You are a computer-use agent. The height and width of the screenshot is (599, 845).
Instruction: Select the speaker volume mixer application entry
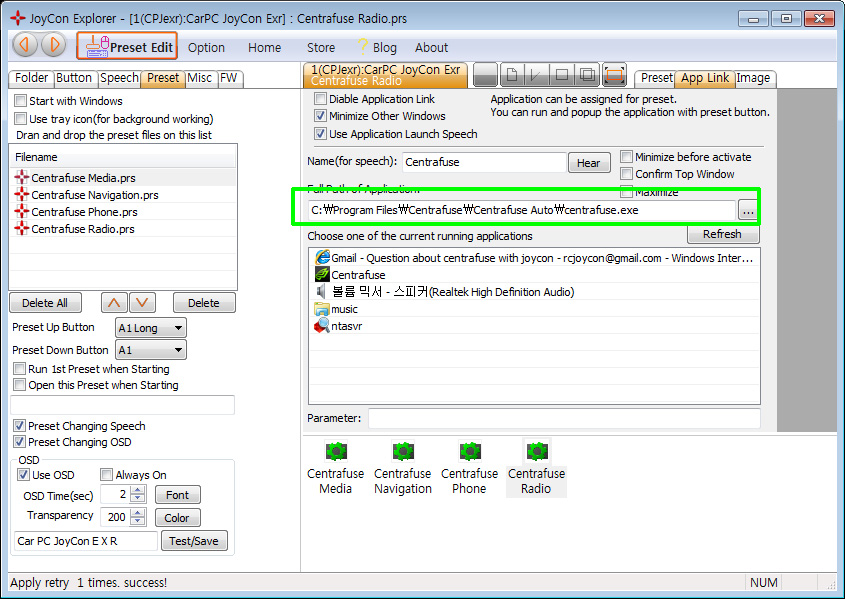(x=534, y=292)
